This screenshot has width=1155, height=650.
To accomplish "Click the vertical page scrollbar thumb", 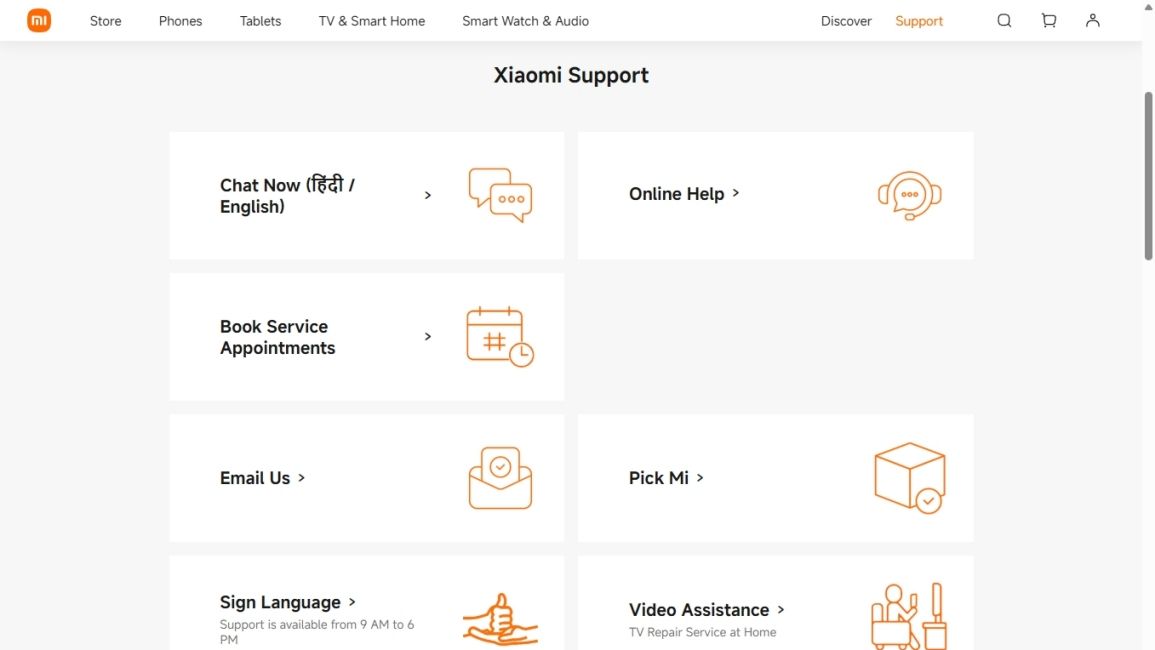I will click(1148, 175).
